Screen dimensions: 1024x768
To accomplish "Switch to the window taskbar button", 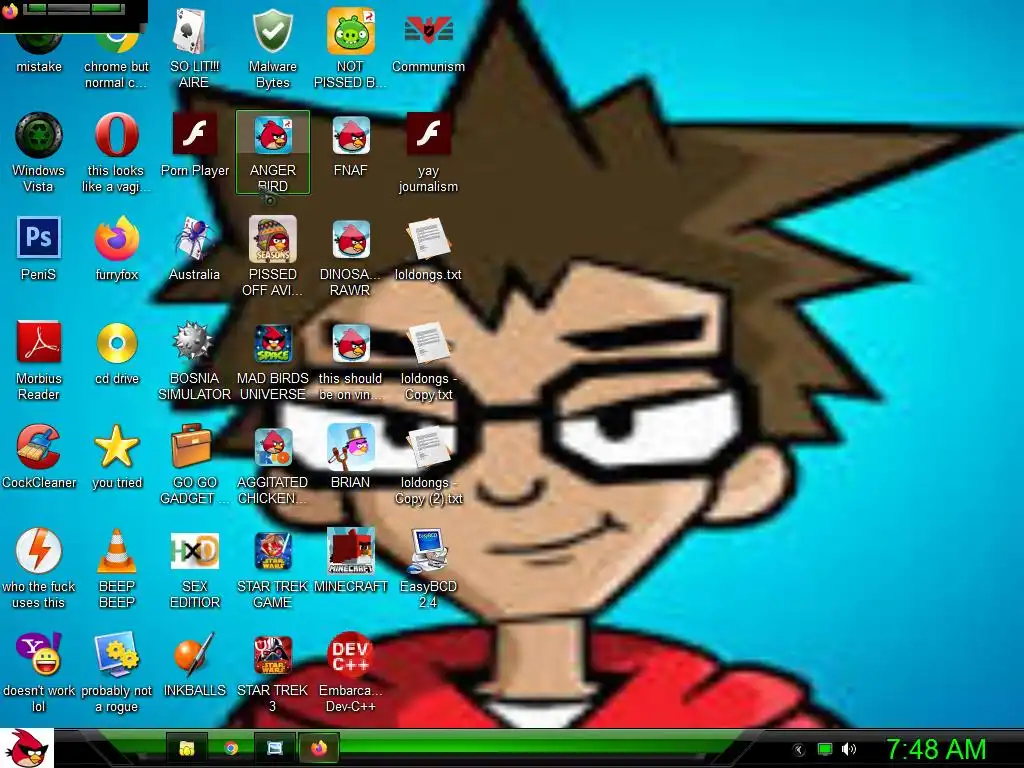I will (x=275, y=748).
